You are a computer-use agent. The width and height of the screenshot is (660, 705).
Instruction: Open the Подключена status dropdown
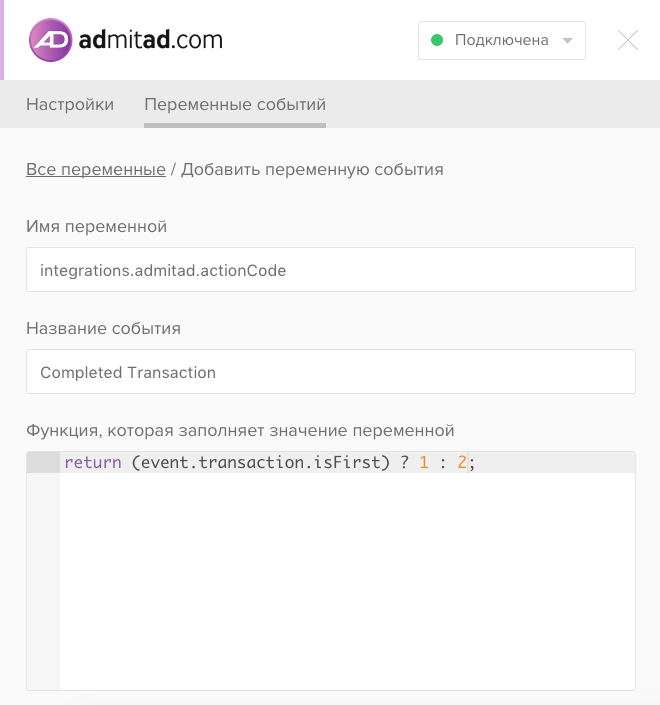tap(502, 40)
